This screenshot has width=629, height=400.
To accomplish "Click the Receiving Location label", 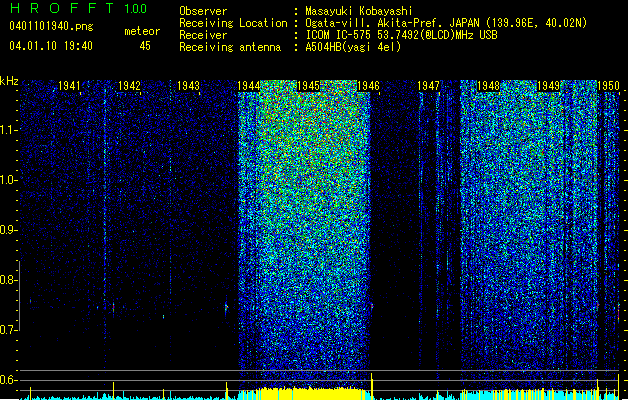I will (233, 23).
